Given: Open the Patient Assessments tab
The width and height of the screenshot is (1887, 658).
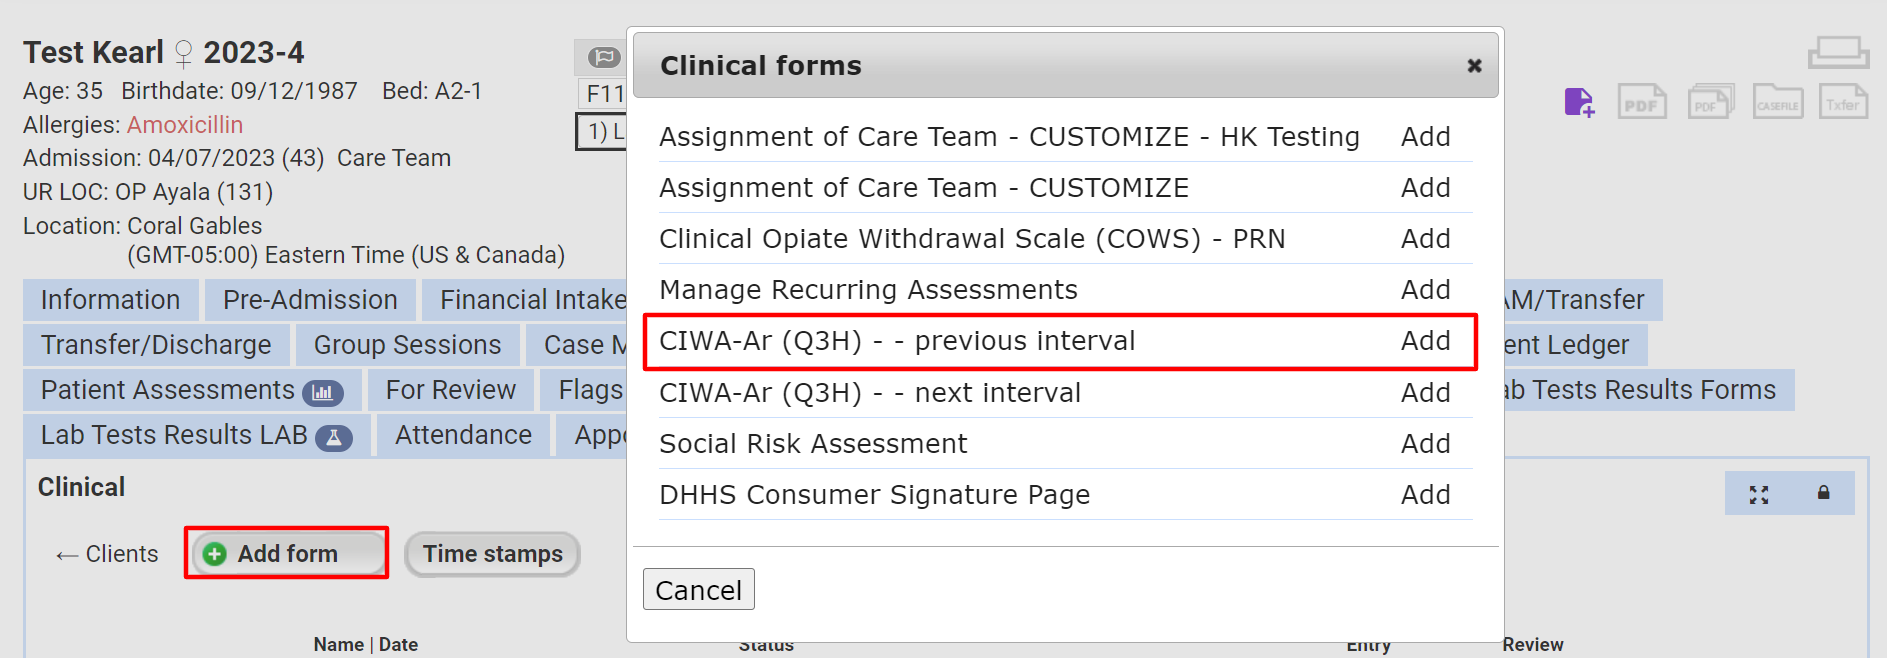Looking at the screenshot, I should (191, 390).
